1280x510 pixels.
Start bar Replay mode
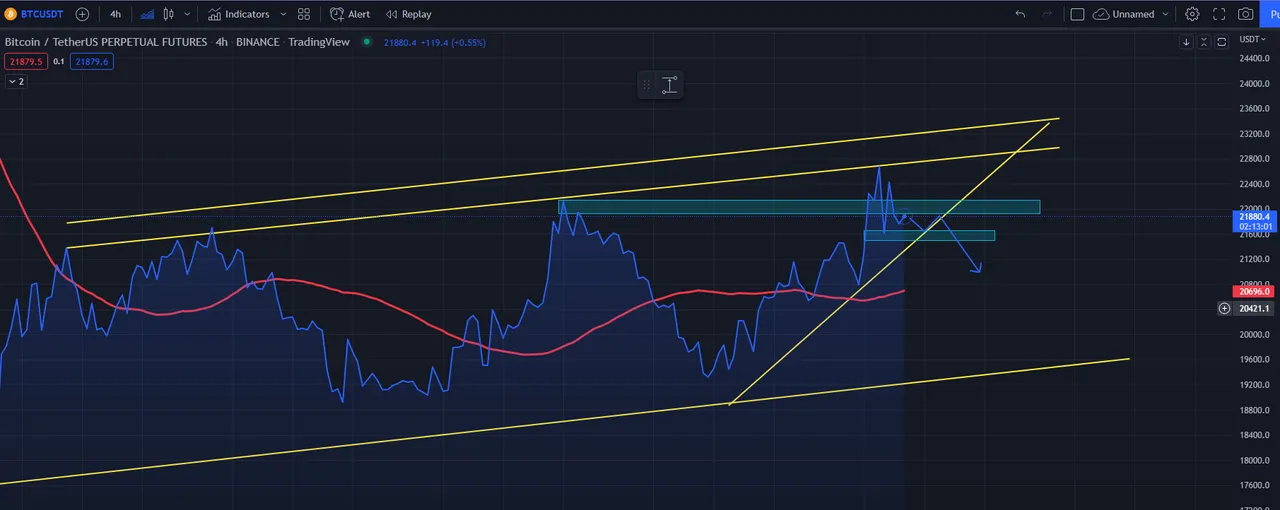click(x=409, y=14)
